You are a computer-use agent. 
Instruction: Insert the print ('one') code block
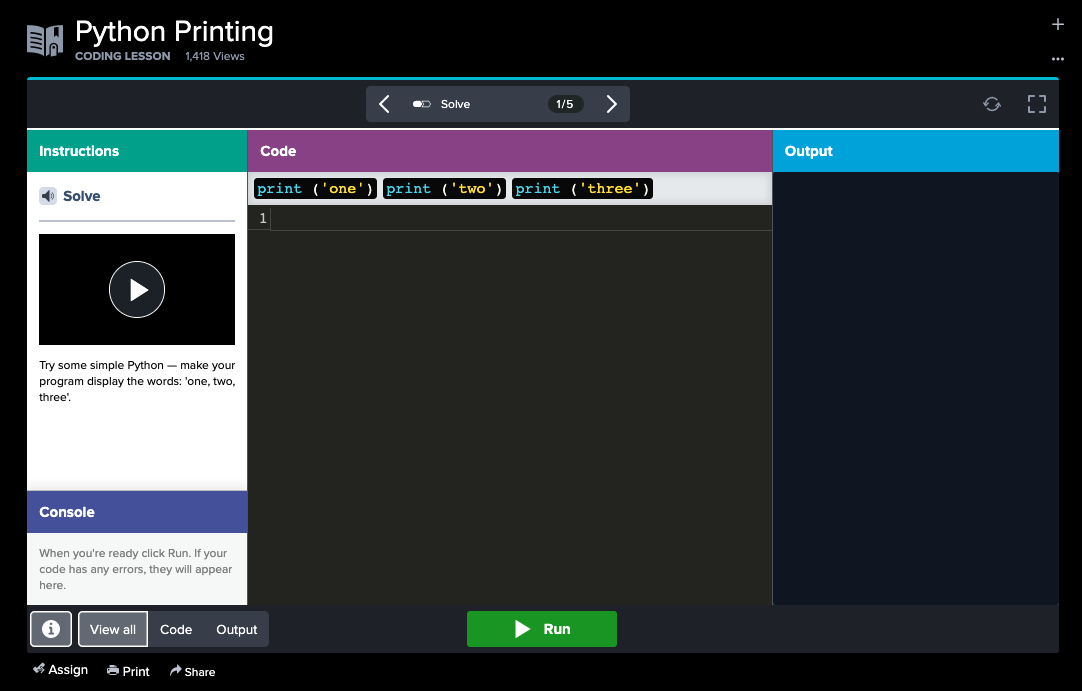coord(315,188)
